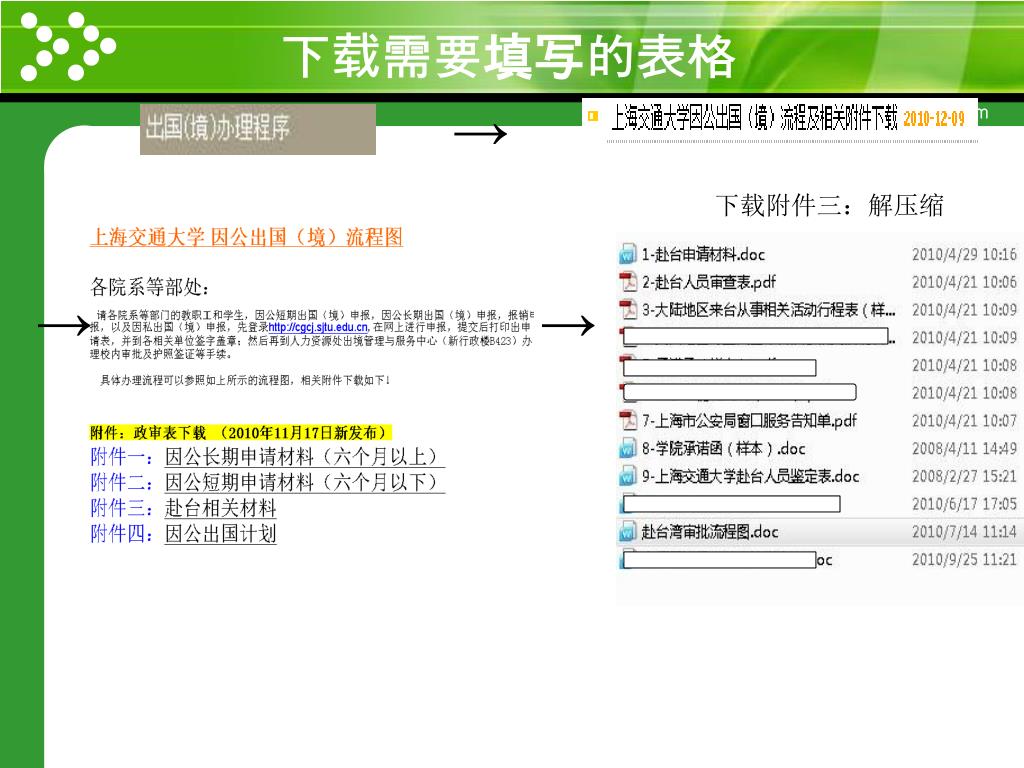This screenshot has height=768, width=1024.
Task: Click the date 2010/6/17 17:05
Action: (964, 504)
